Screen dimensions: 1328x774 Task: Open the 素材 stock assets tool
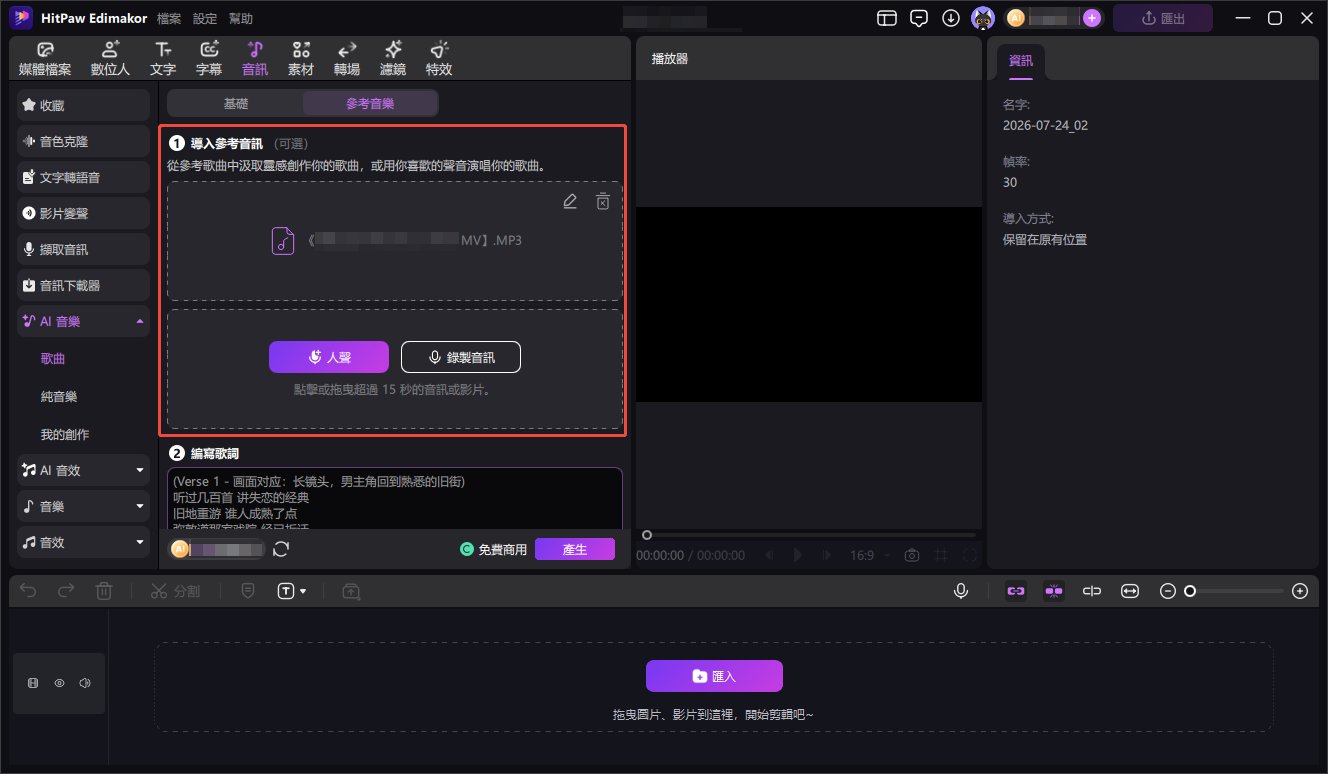pos(301,59)
